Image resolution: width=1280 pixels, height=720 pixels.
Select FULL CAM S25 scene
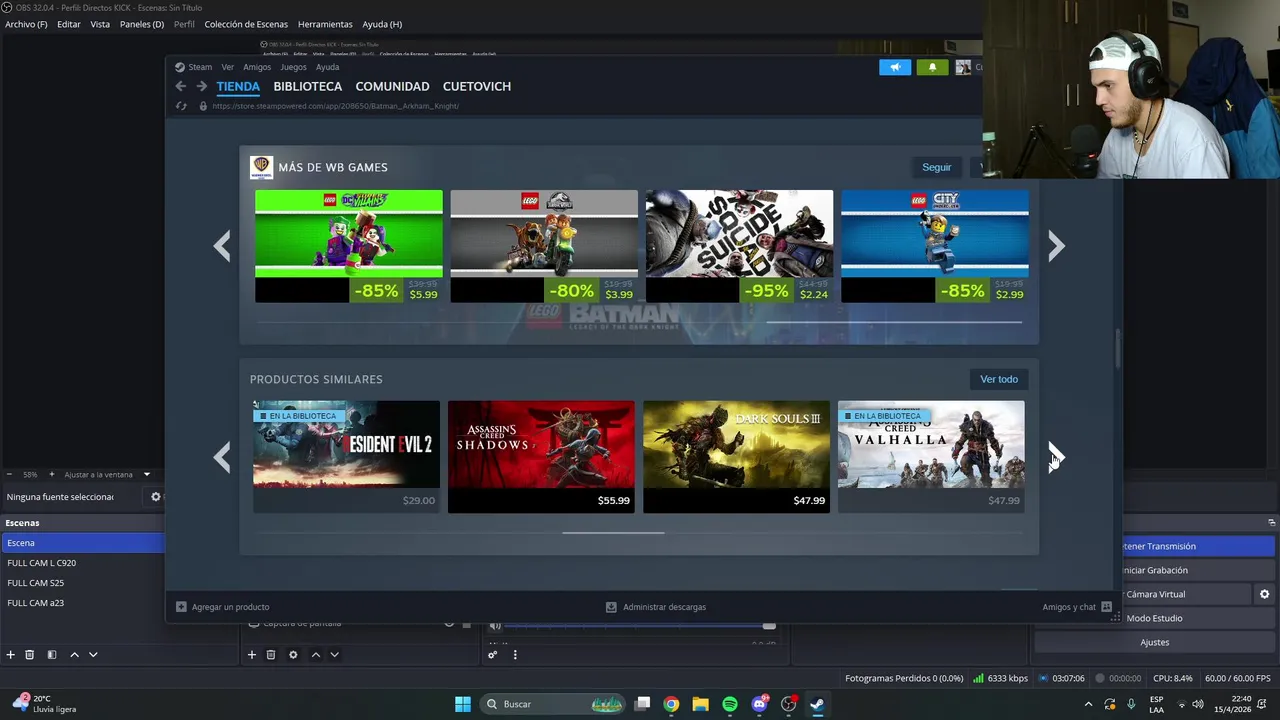(82, 583)
